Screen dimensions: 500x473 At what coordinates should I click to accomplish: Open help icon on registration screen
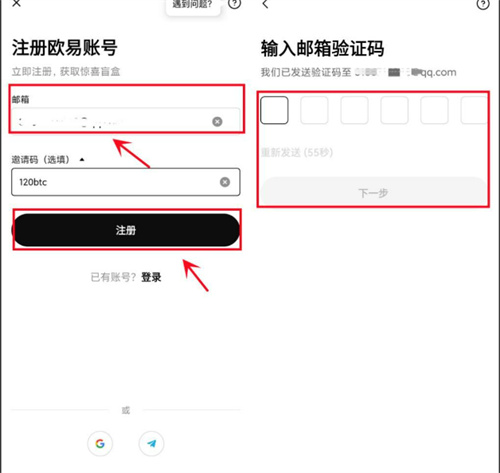[234, 3]
